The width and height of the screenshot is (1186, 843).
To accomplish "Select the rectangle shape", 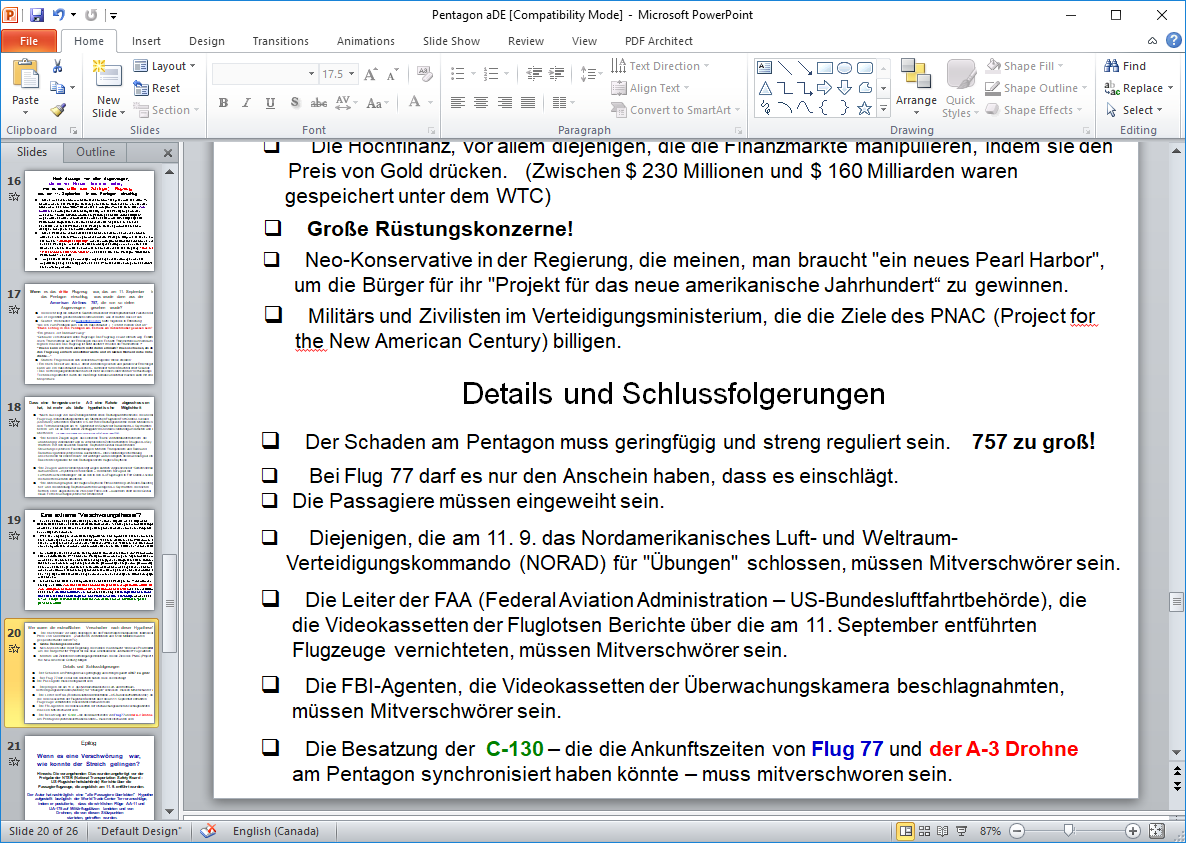I will click(824, 67).
